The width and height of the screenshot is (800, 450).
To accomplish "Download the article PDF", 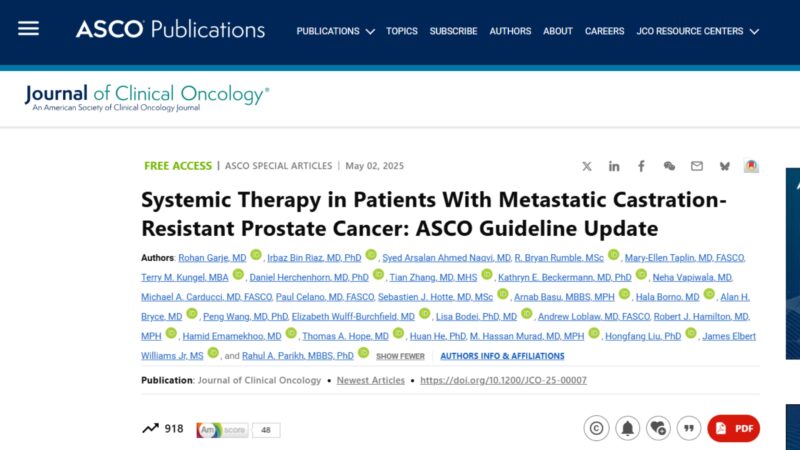I will coord(733,428).
